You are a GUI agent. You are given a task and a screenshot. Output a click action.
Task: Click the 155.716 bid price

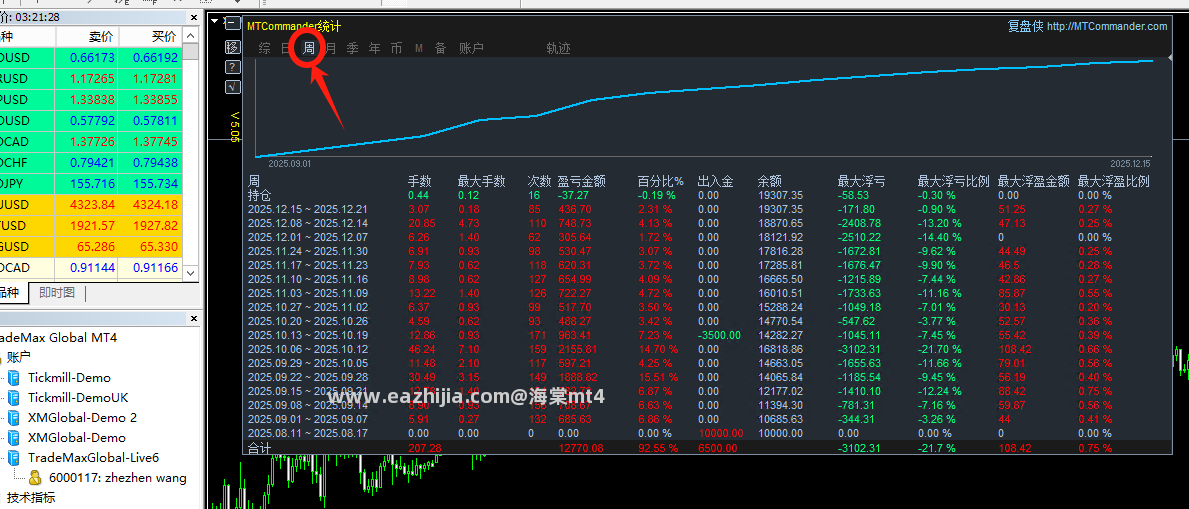pos(93,184)
